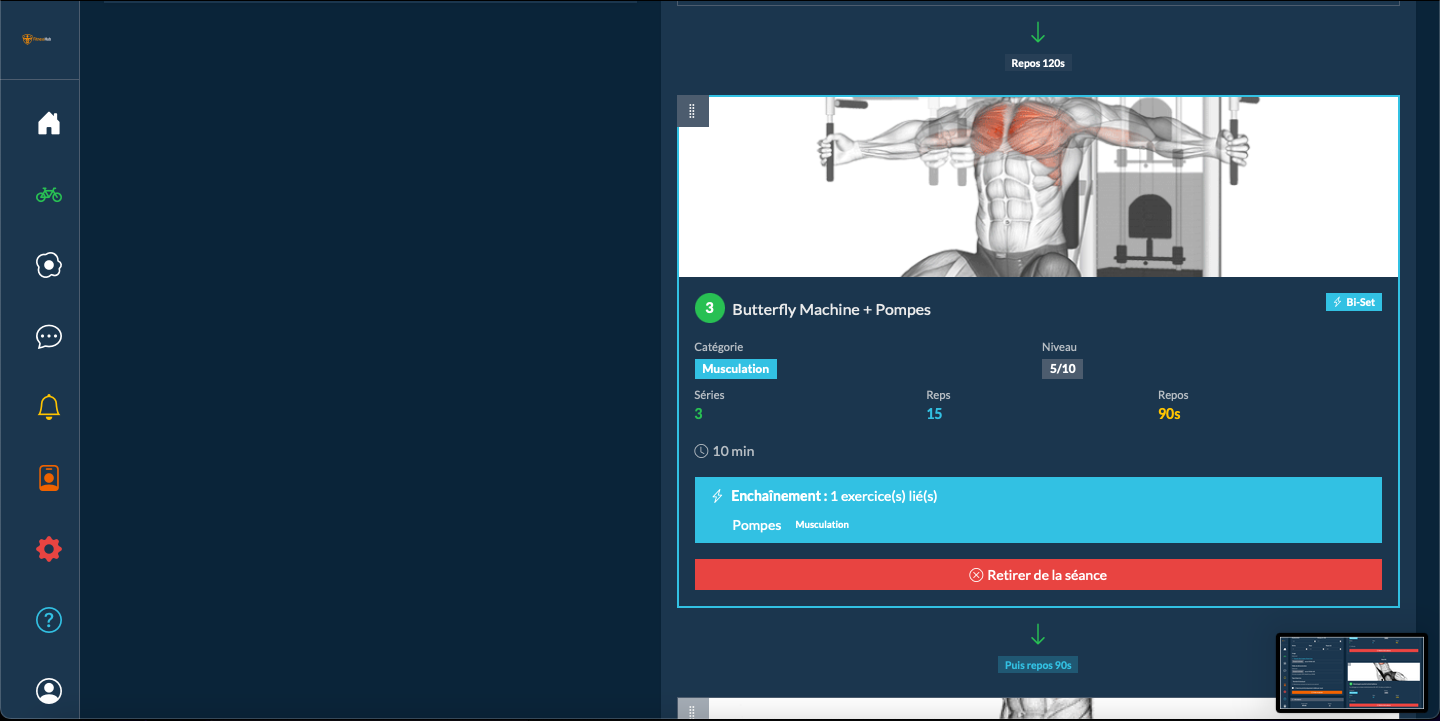Screen dimensions: 1440x721
Task: Click the app logo in top-left corner
Action: (x=38, y=39)
